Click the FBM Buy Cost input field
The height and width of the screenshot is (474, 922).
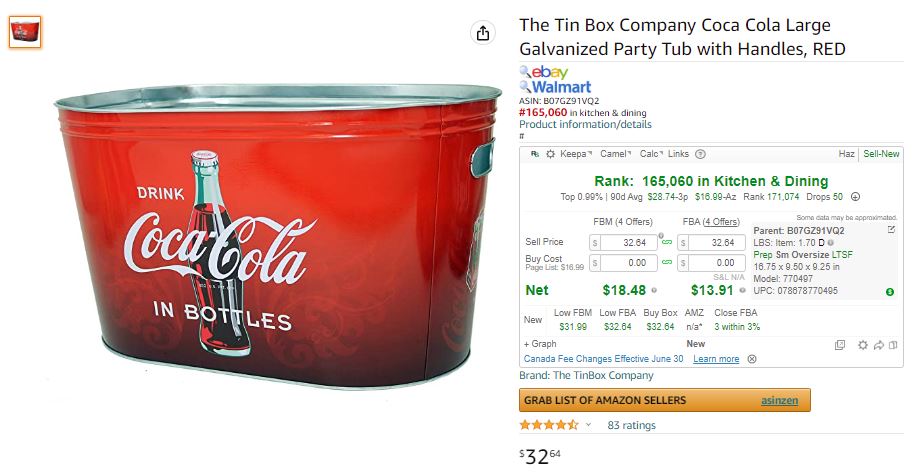[623, 263]
